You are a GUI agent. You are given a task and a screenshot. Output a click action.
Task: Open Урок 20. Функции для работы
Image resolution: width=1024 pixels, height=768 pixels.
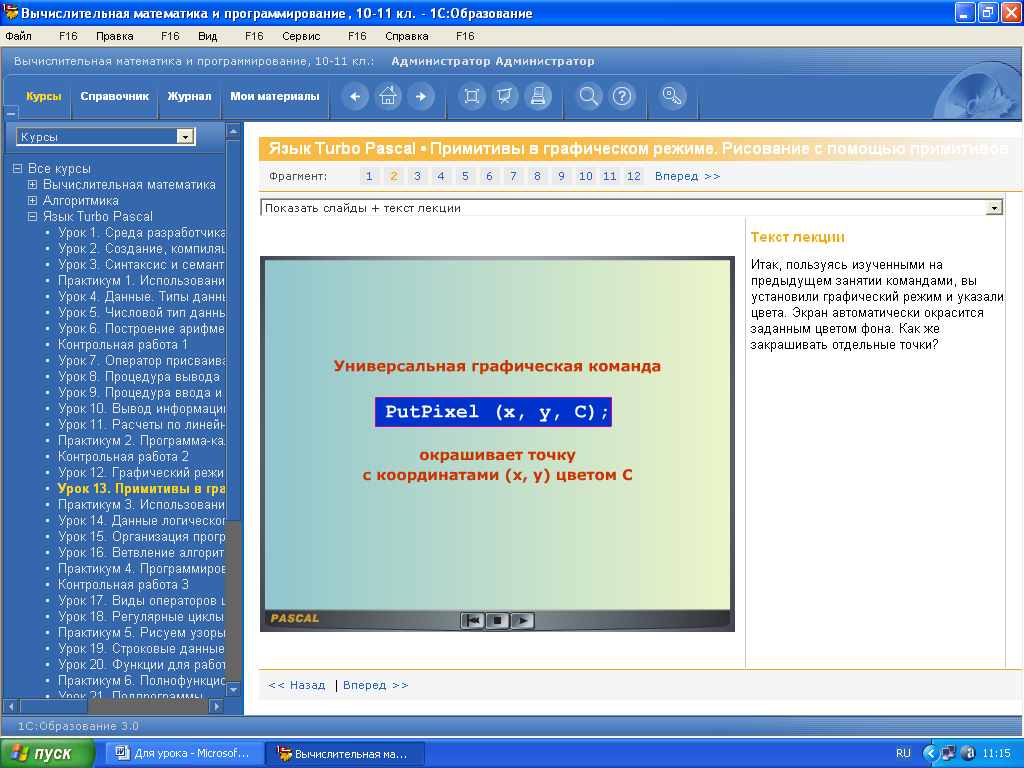141,664
